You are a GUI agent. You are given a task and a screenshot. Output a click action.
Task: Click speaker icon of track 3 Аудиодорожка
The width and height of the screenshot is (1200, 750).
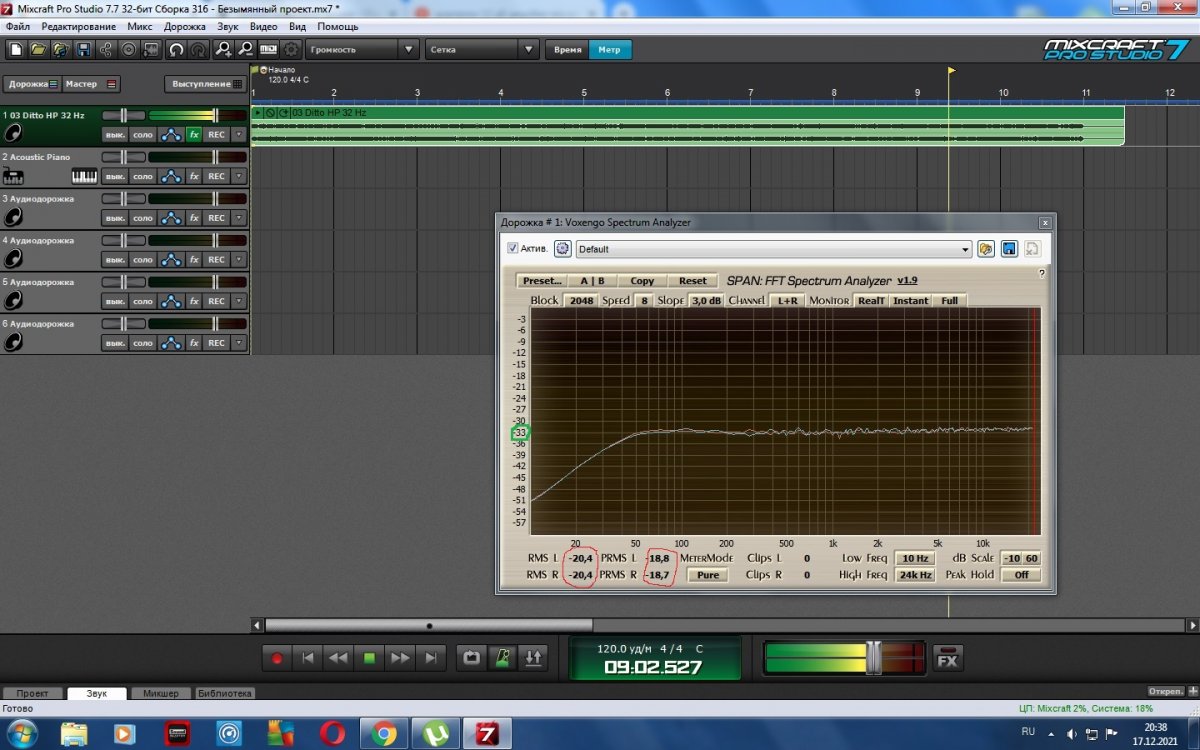(x=13, y=216)
